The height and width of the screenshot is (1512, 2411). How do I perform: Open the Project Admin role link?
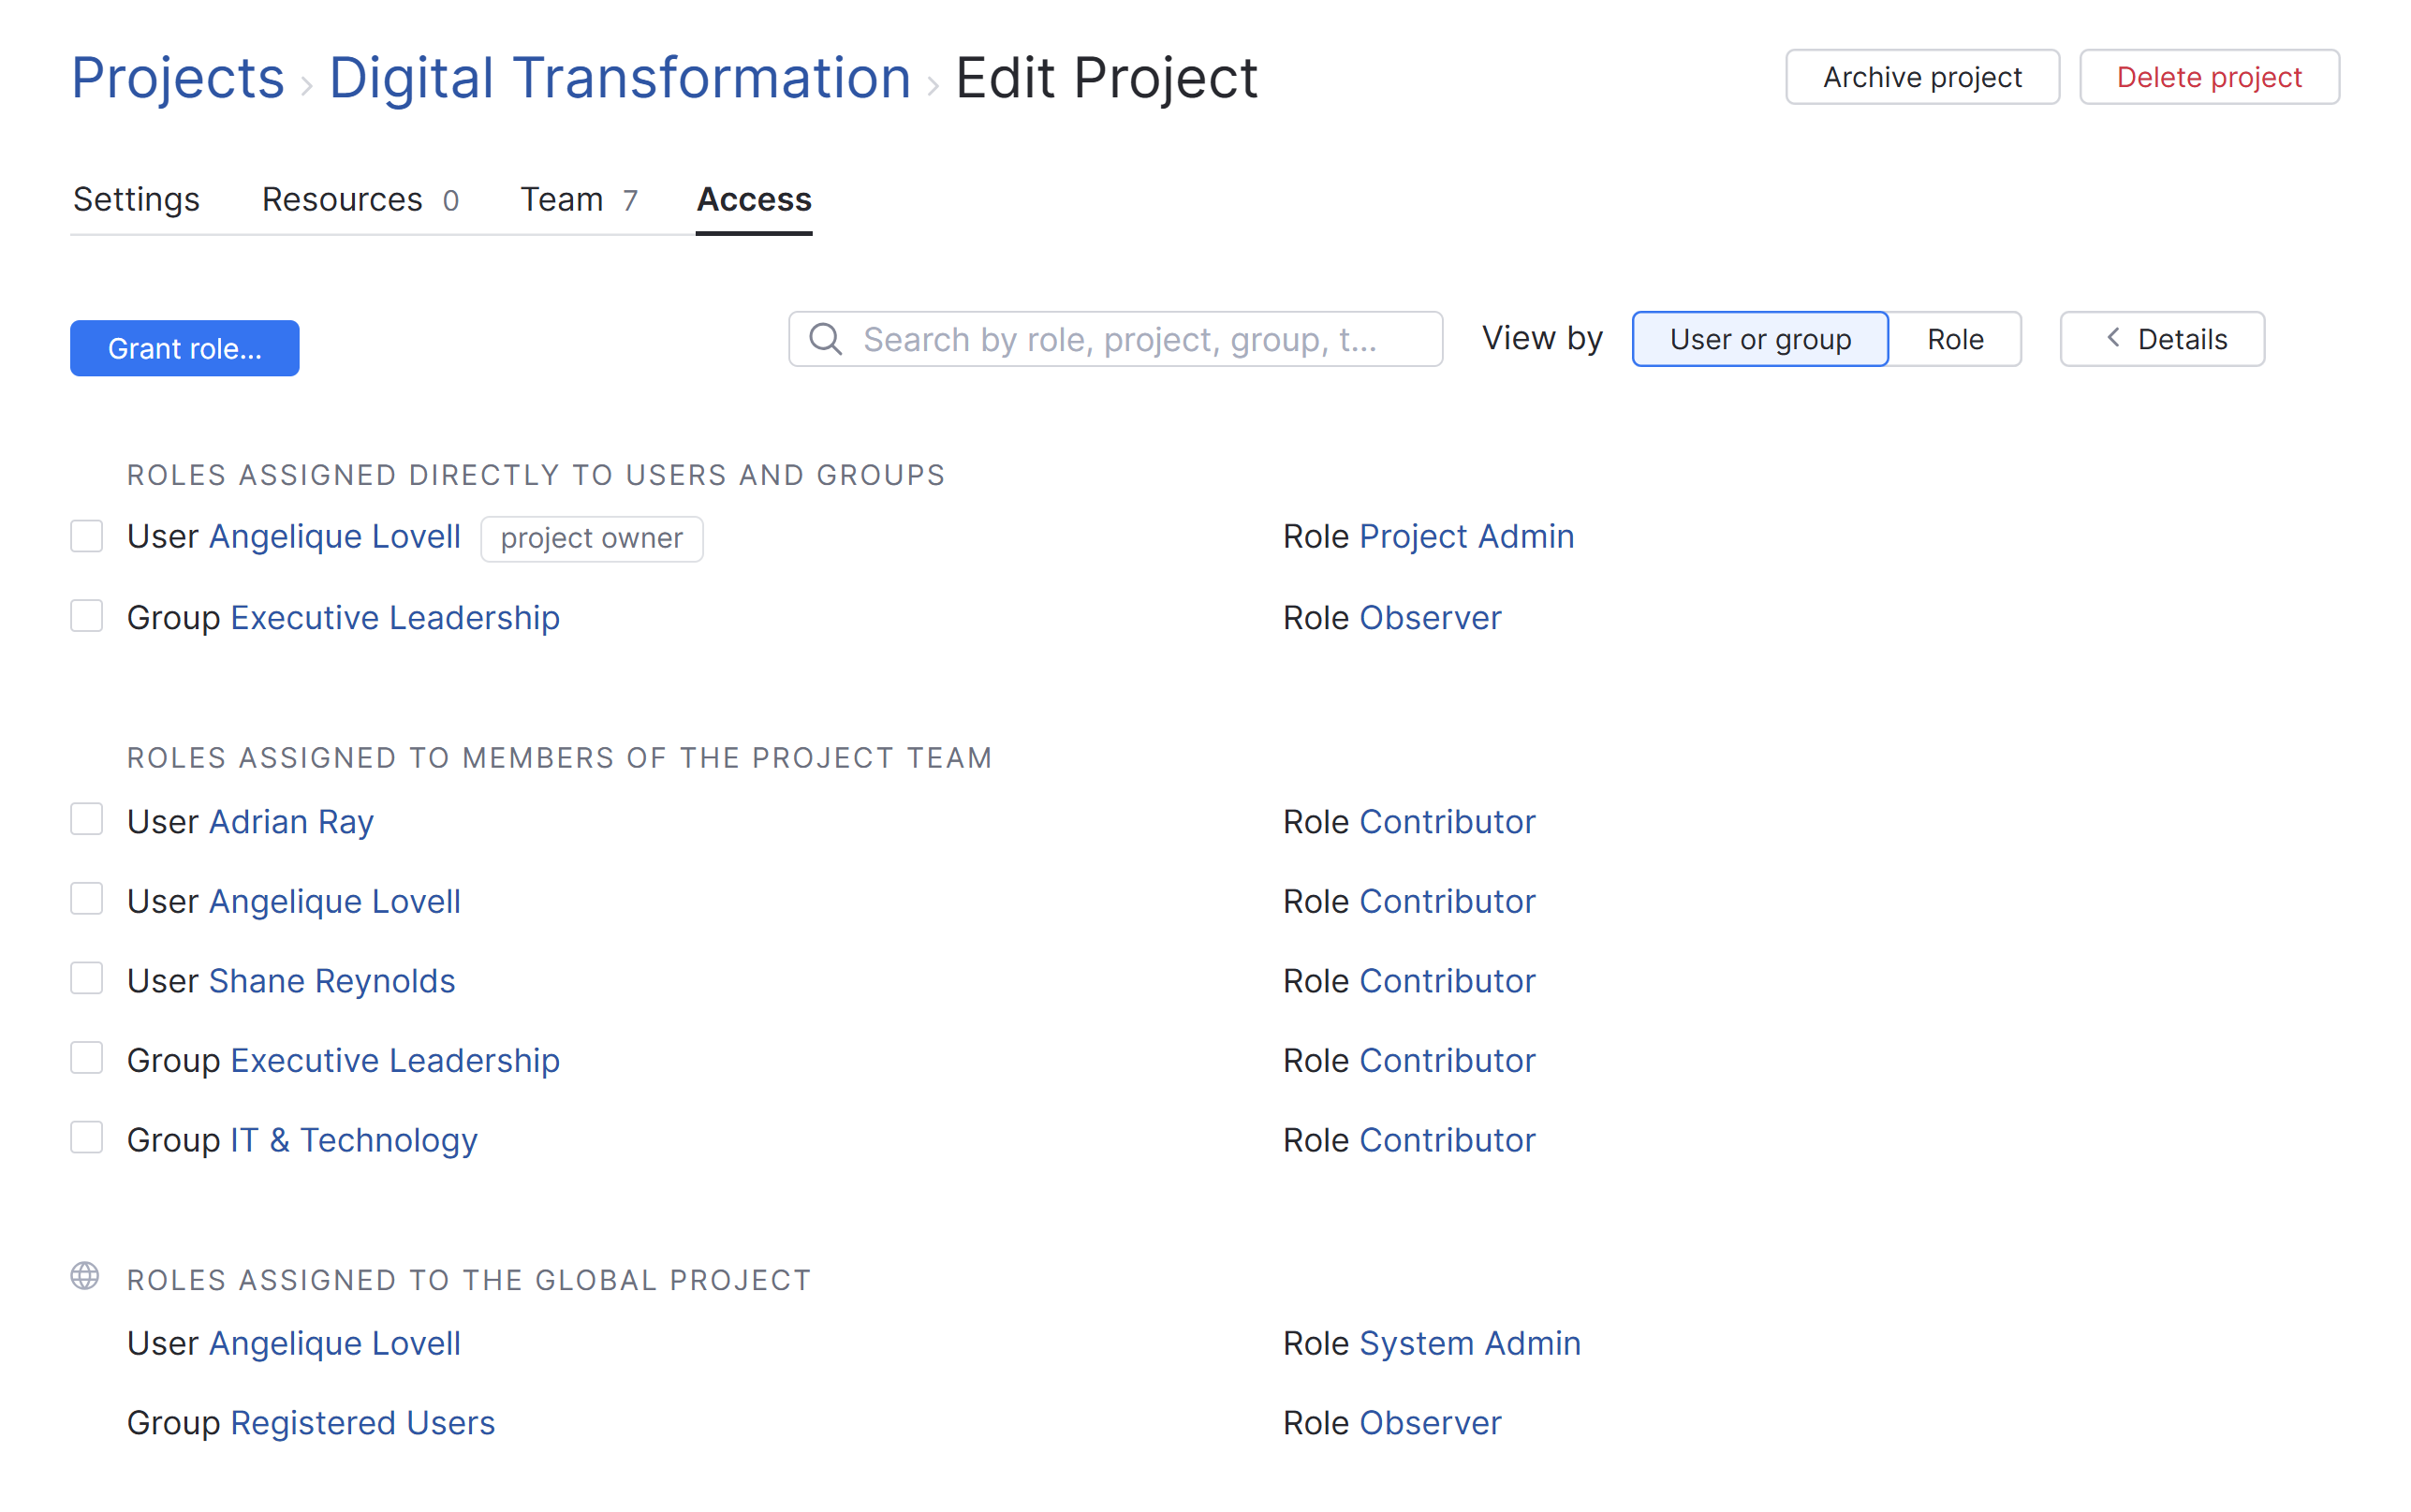tap(1466, 536)
